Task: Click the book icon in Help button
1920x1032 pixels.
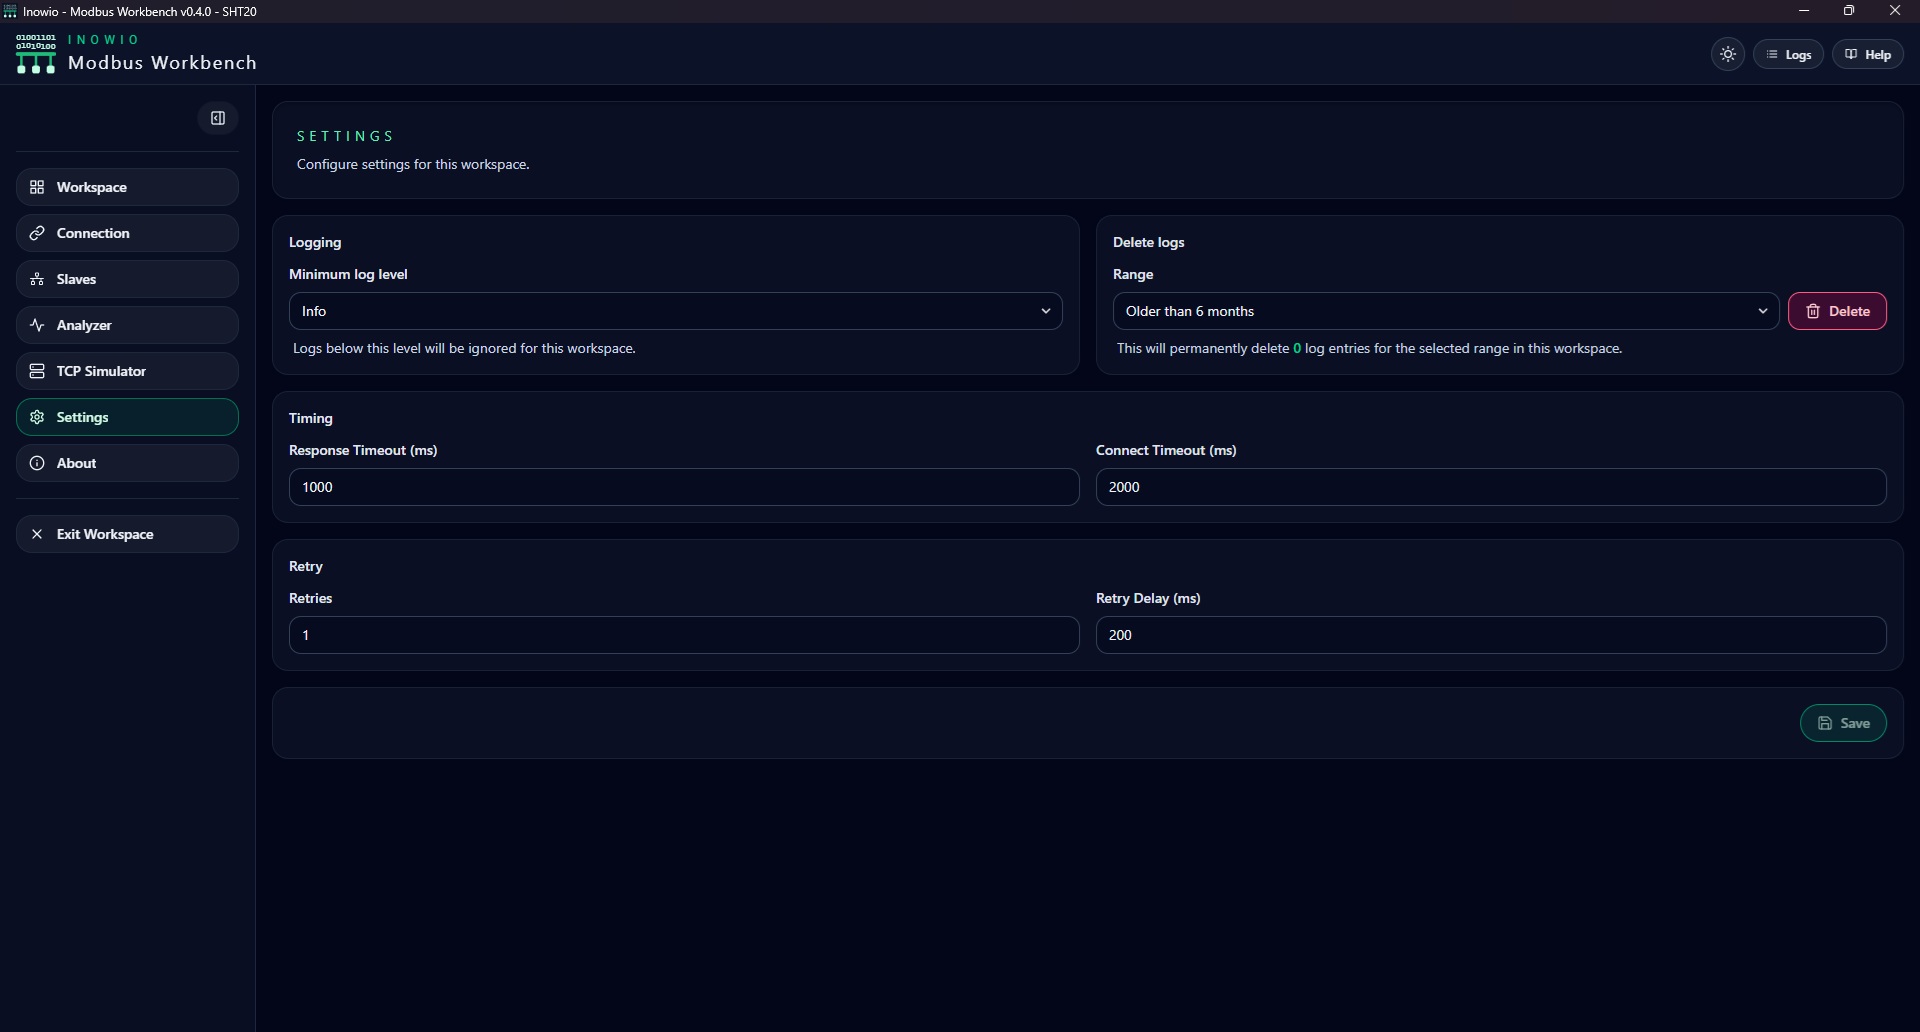Action: click(x=1851, y=54)
